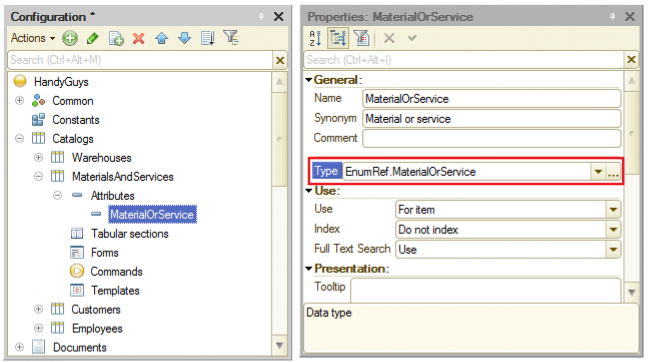Focus the Properties search box
Screen dimensions: 650x362
pos(464,60)
